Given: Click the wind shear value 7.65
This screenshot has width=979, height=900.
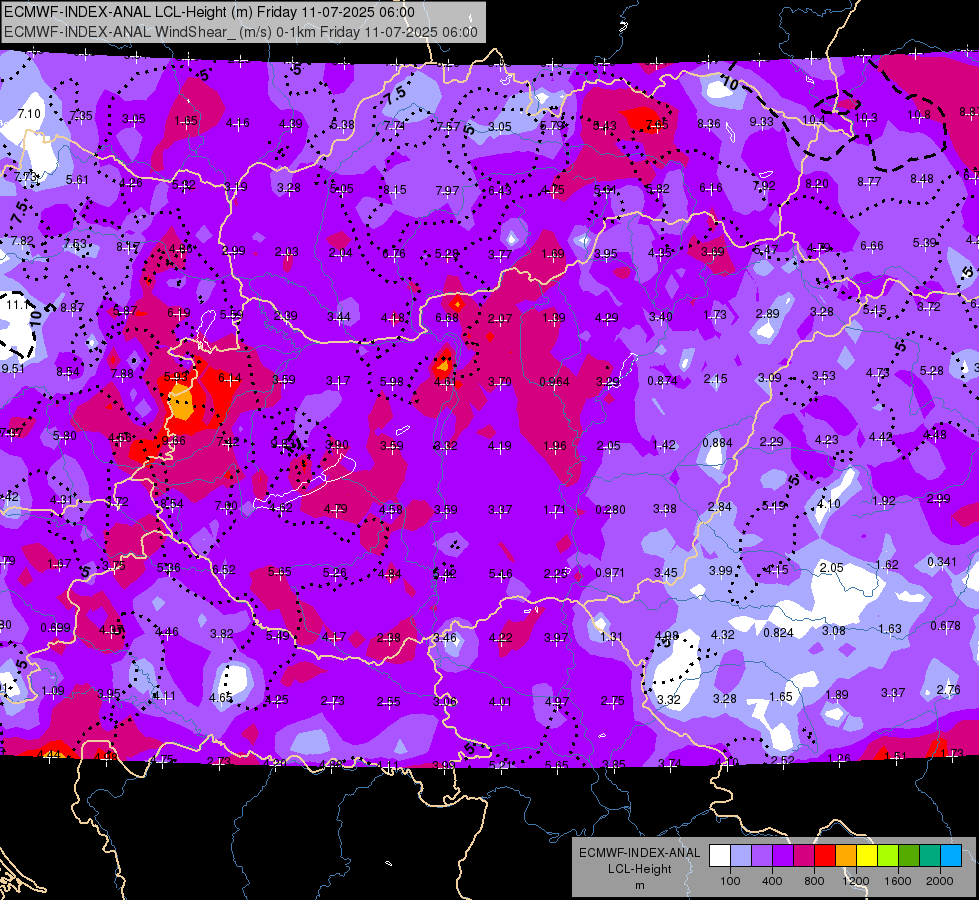Looking at the screenshot, I should point(657,125).
